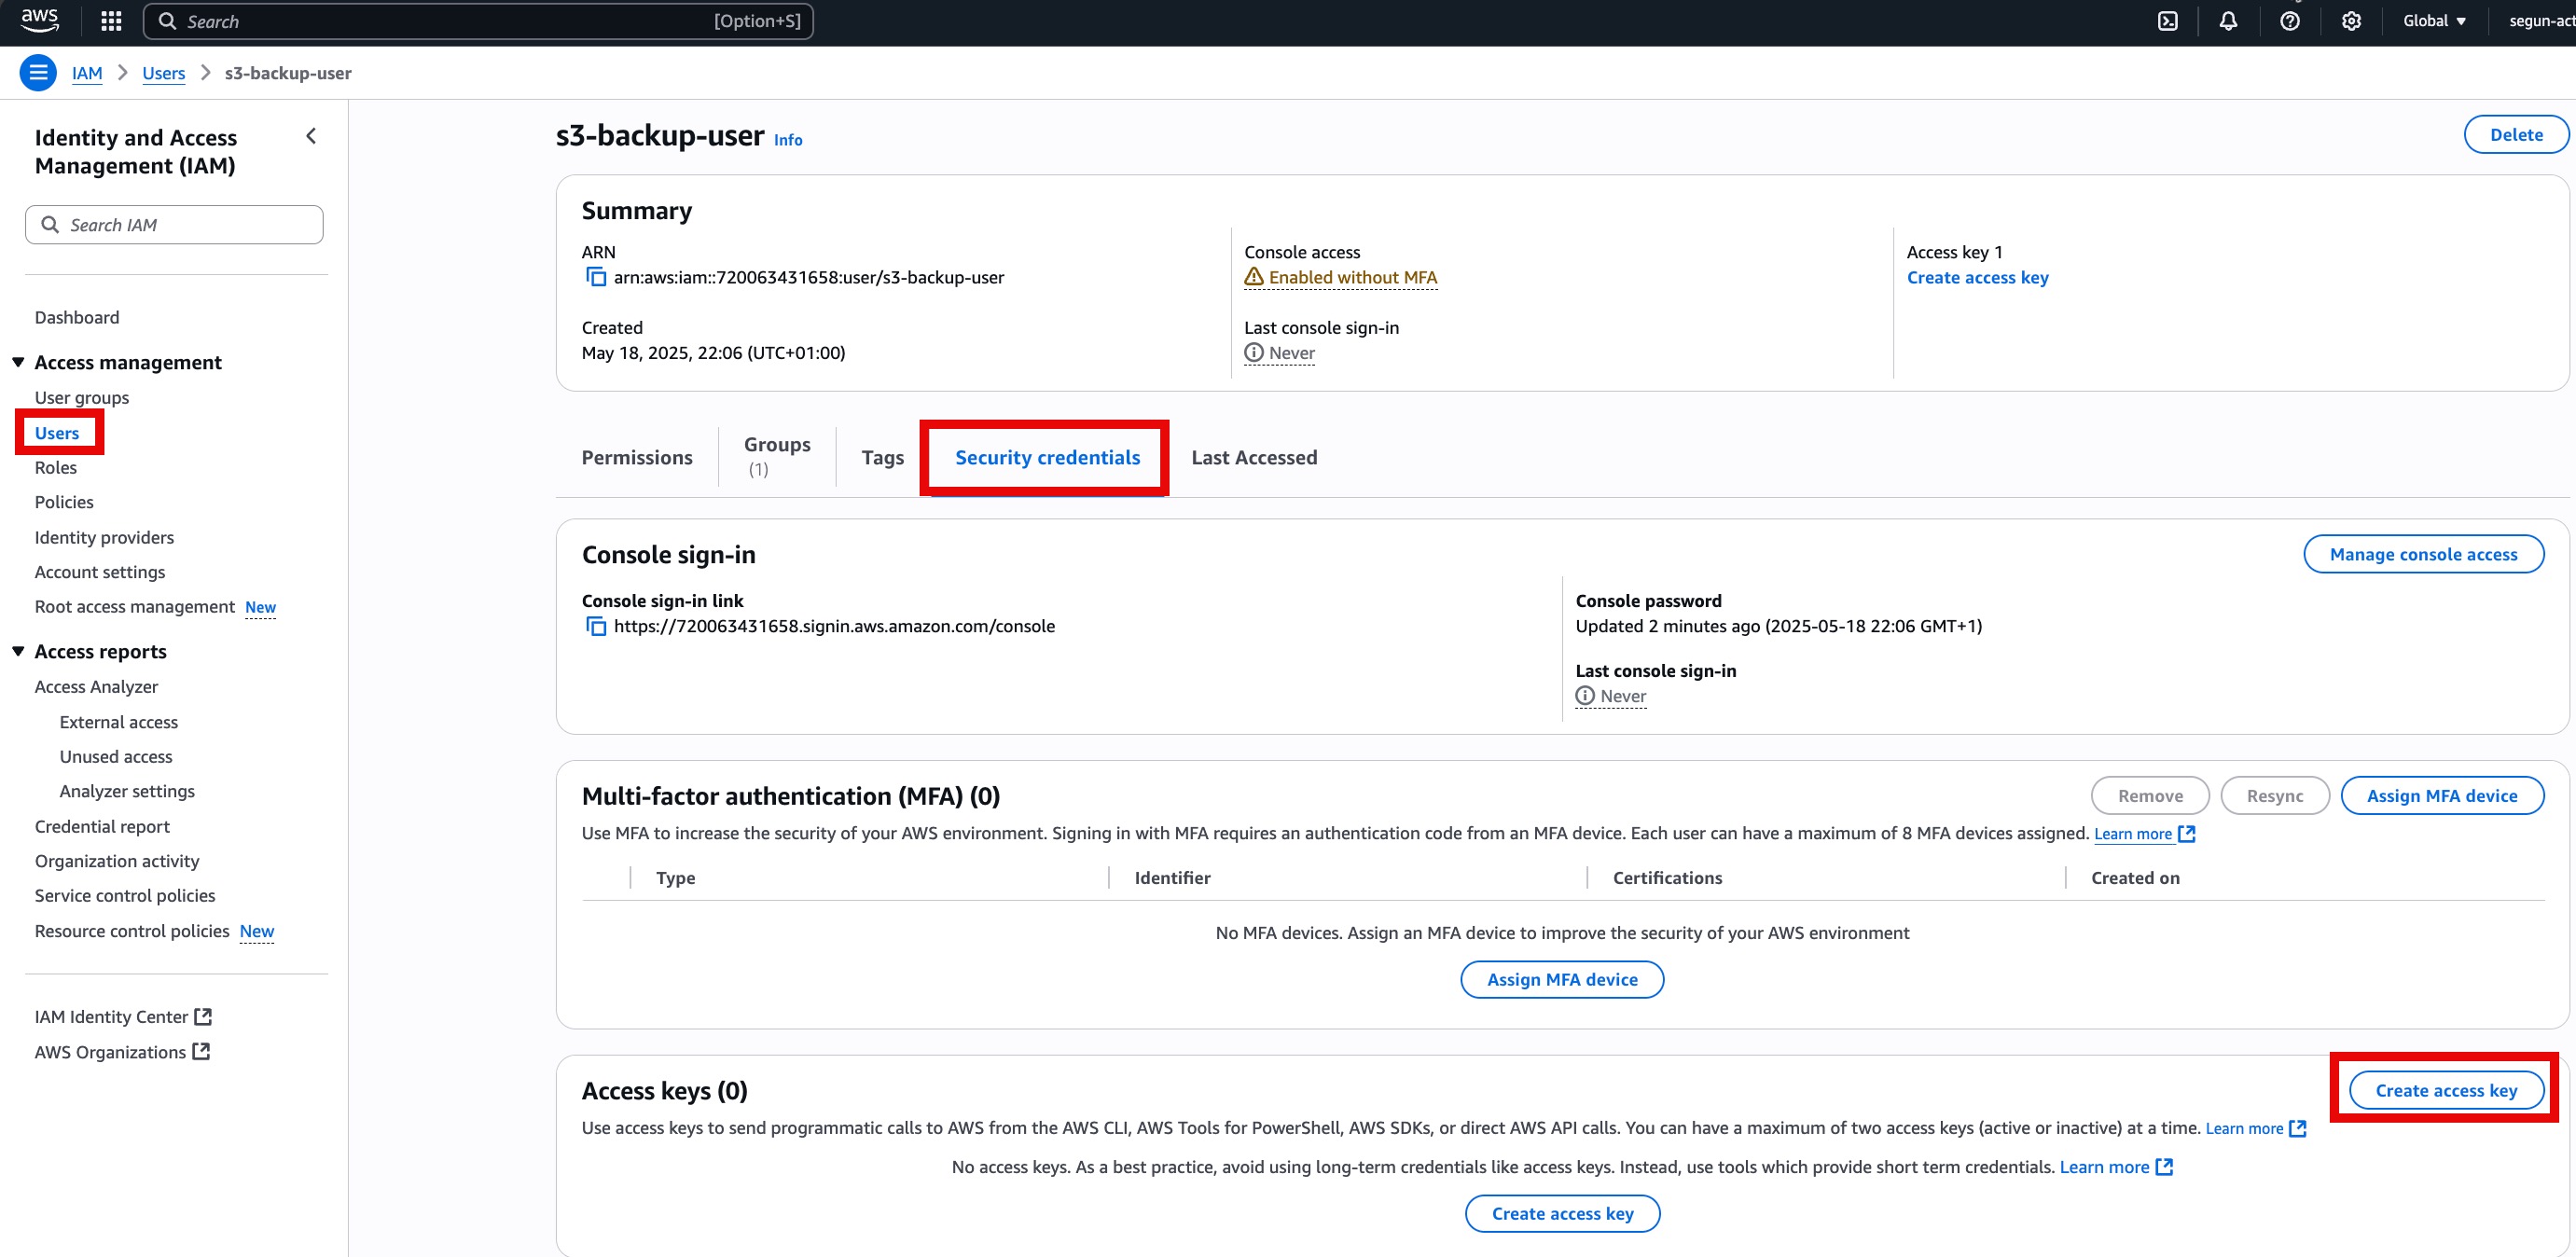
Task: Open the notifications bell
Action: click(2228, 20)
